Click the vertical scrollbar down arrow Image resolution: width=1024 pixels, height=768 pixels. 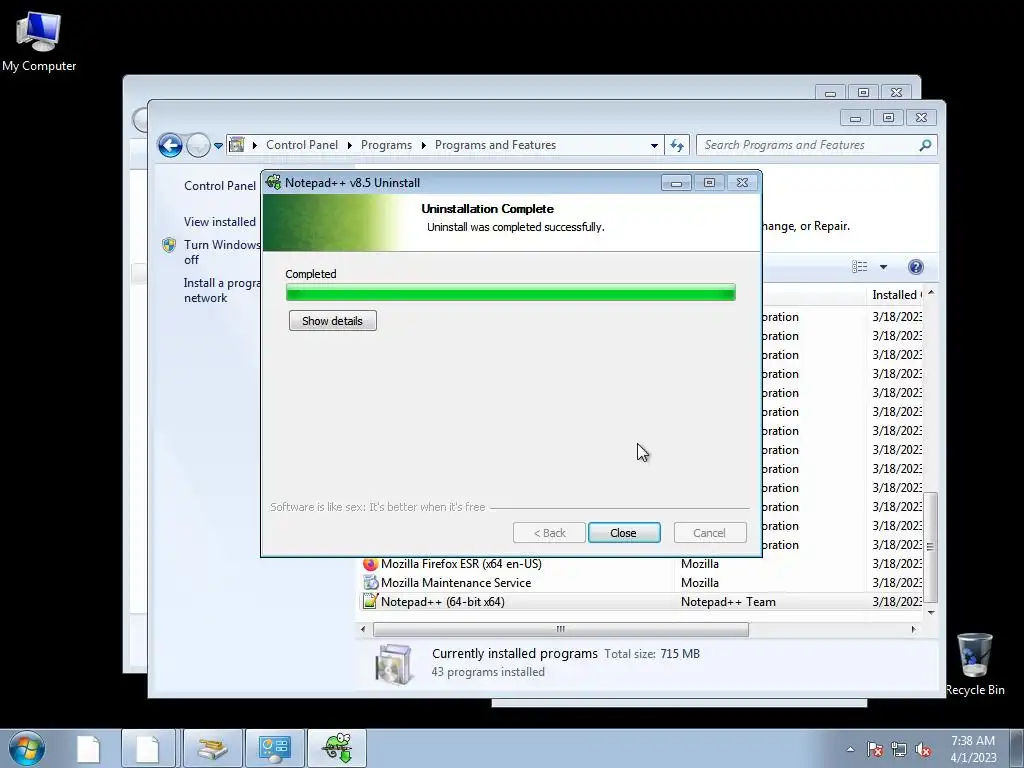coord(931,612)
